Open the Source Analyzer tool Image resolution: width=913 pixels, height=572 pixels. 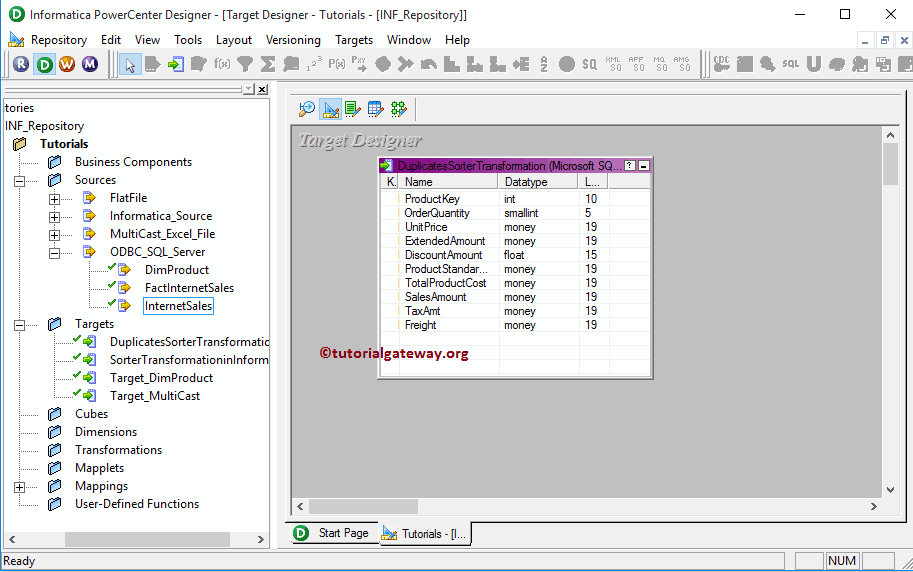point(307,109)
